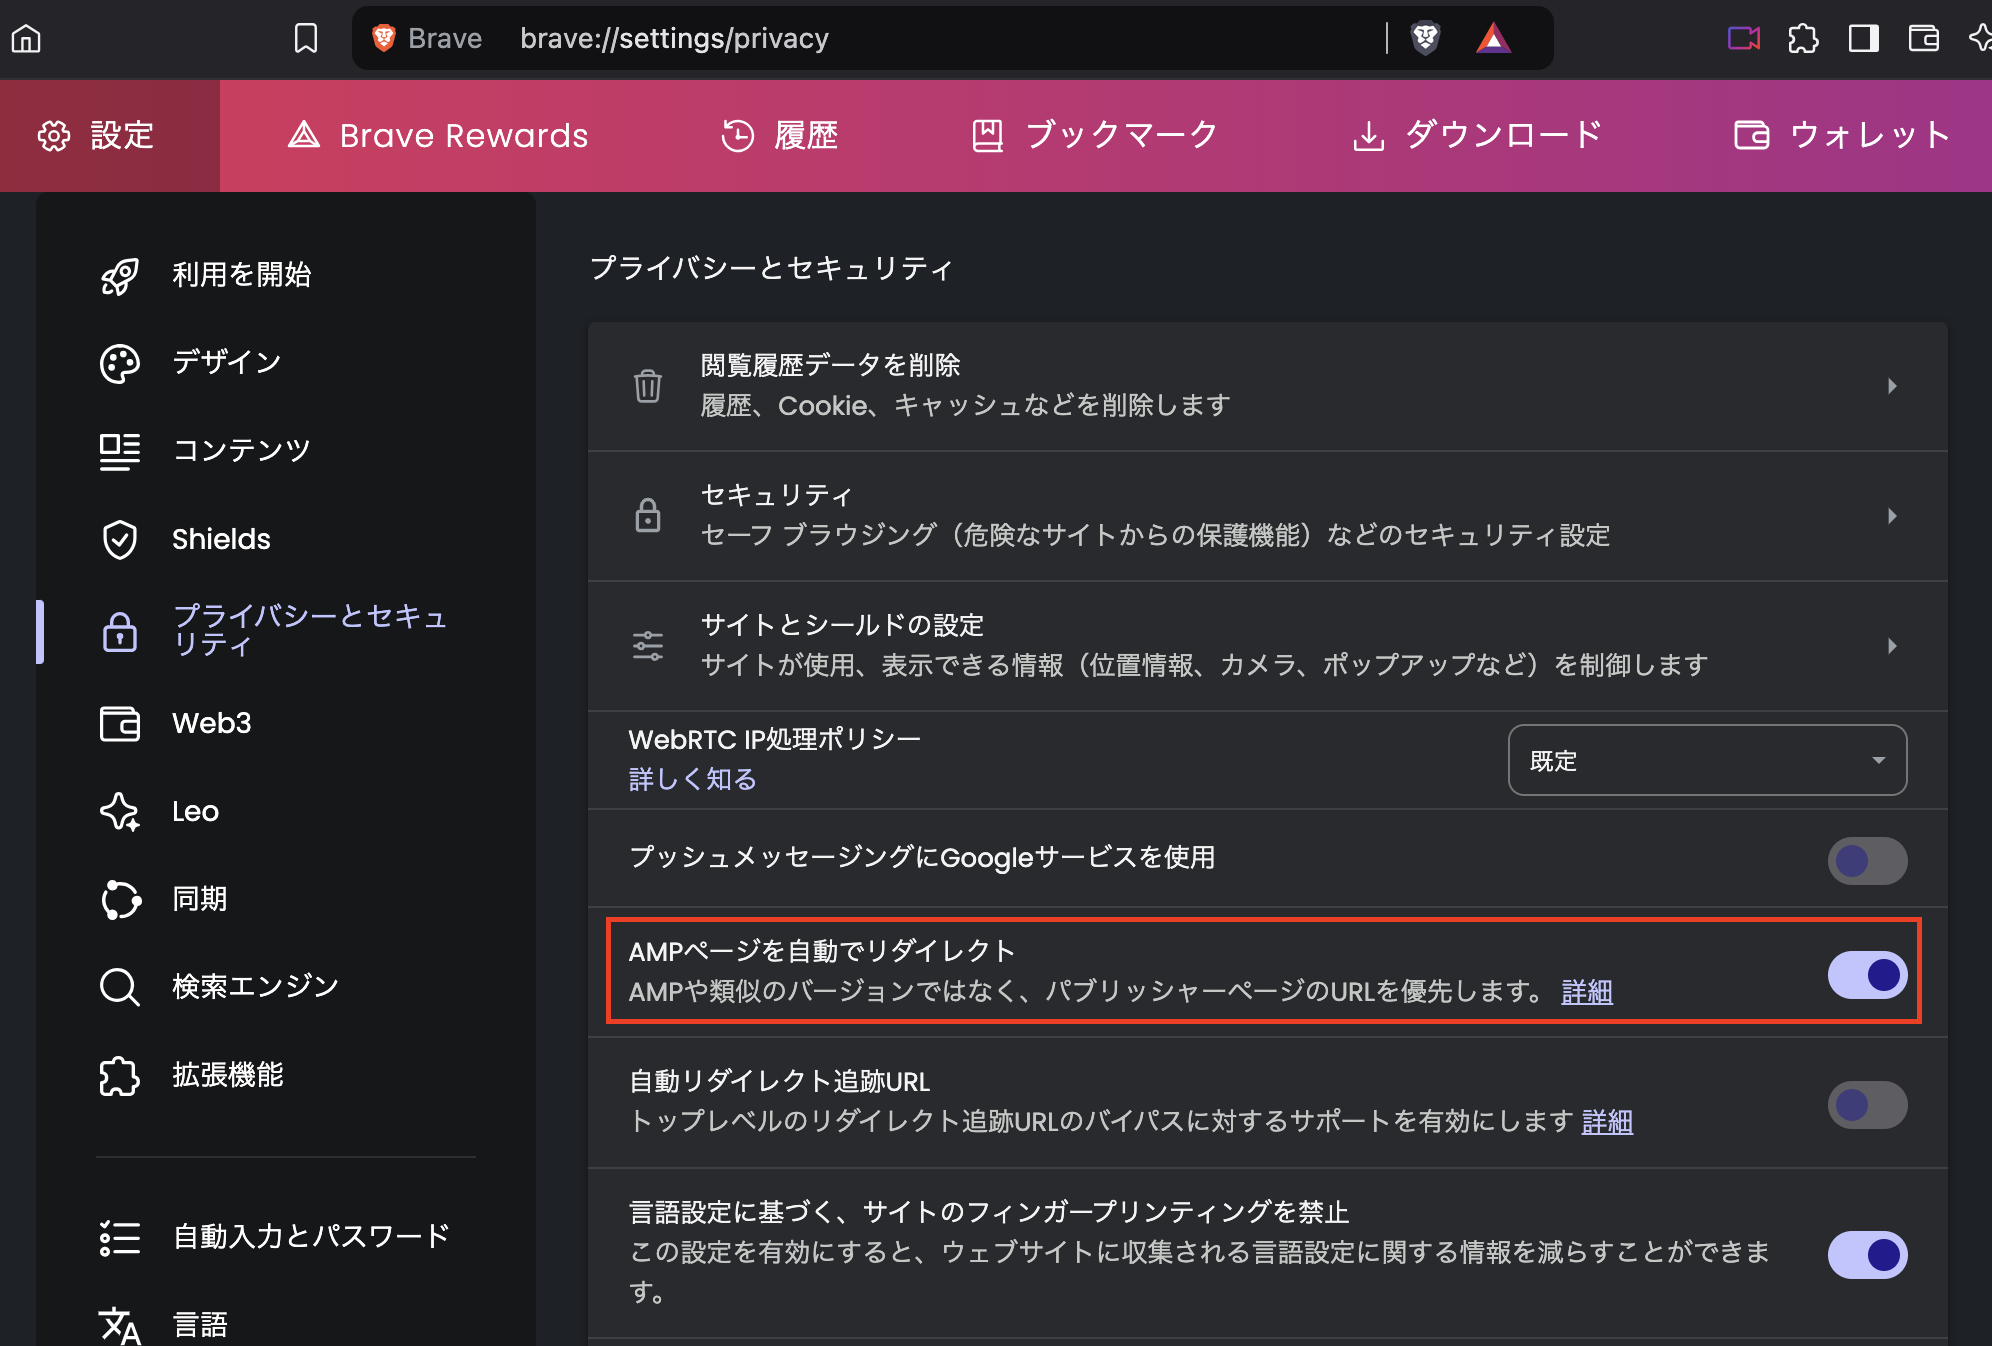The image size is (1992, 1346).
Task: Click the translate icon for 言語
Action: (120, 1326)
